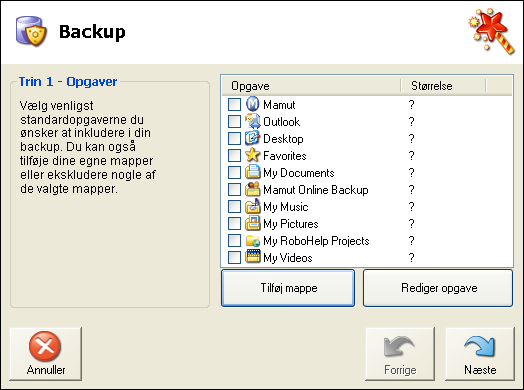The height and width of the screenshot is (390, 524).
Task: Click the My RoboHelp Projects folder icon
Action: pyautogui.click(x=253, y=240)
